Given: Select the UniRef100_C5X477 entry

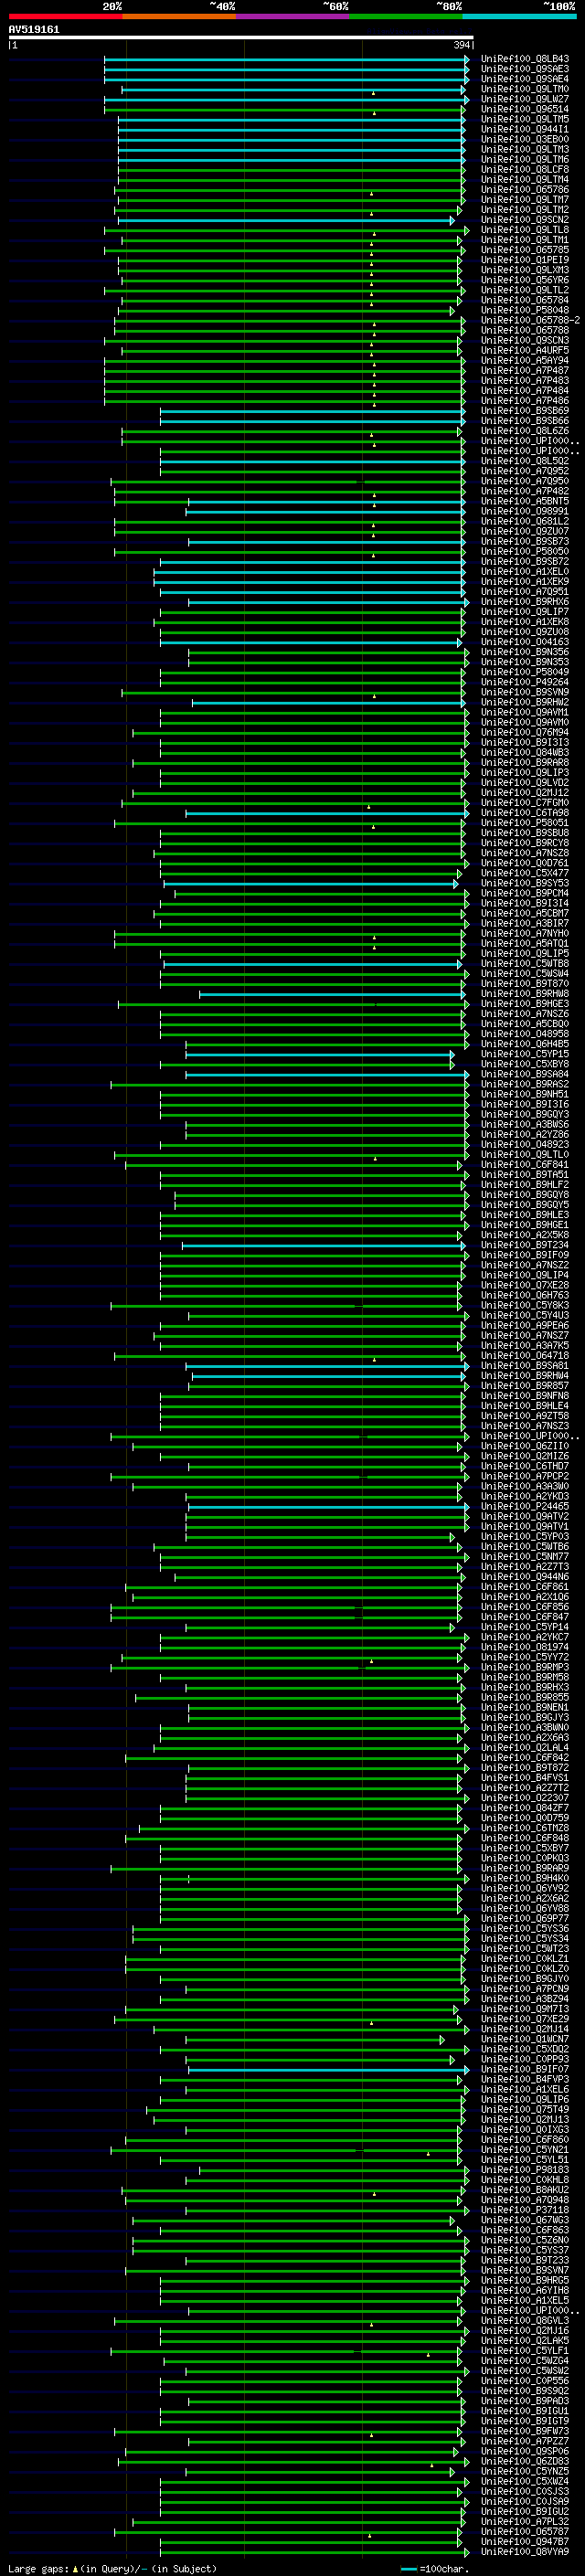Looking at the screenshot, I should click(525, 873).
